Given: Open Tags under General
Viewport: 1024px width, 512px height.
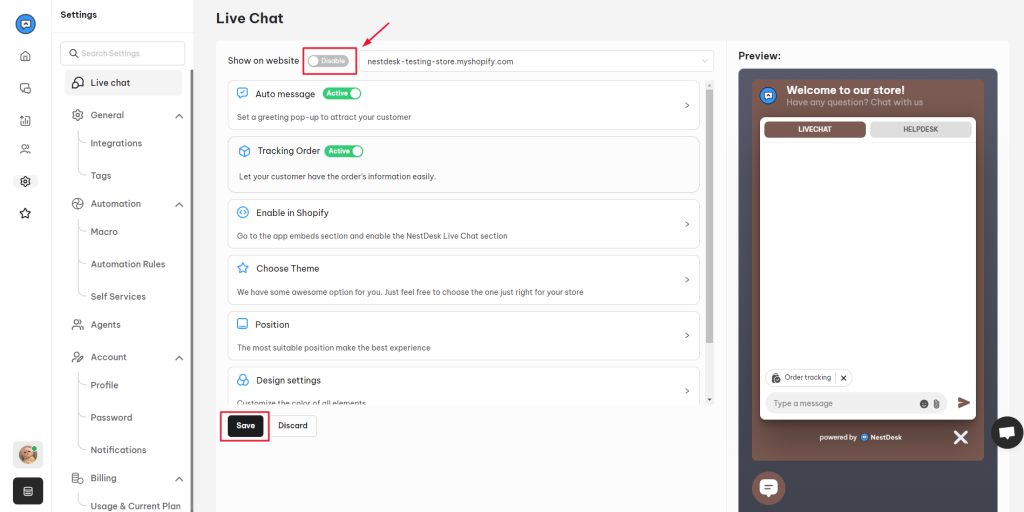Looking at the screenshot, I should click(101, 176).
